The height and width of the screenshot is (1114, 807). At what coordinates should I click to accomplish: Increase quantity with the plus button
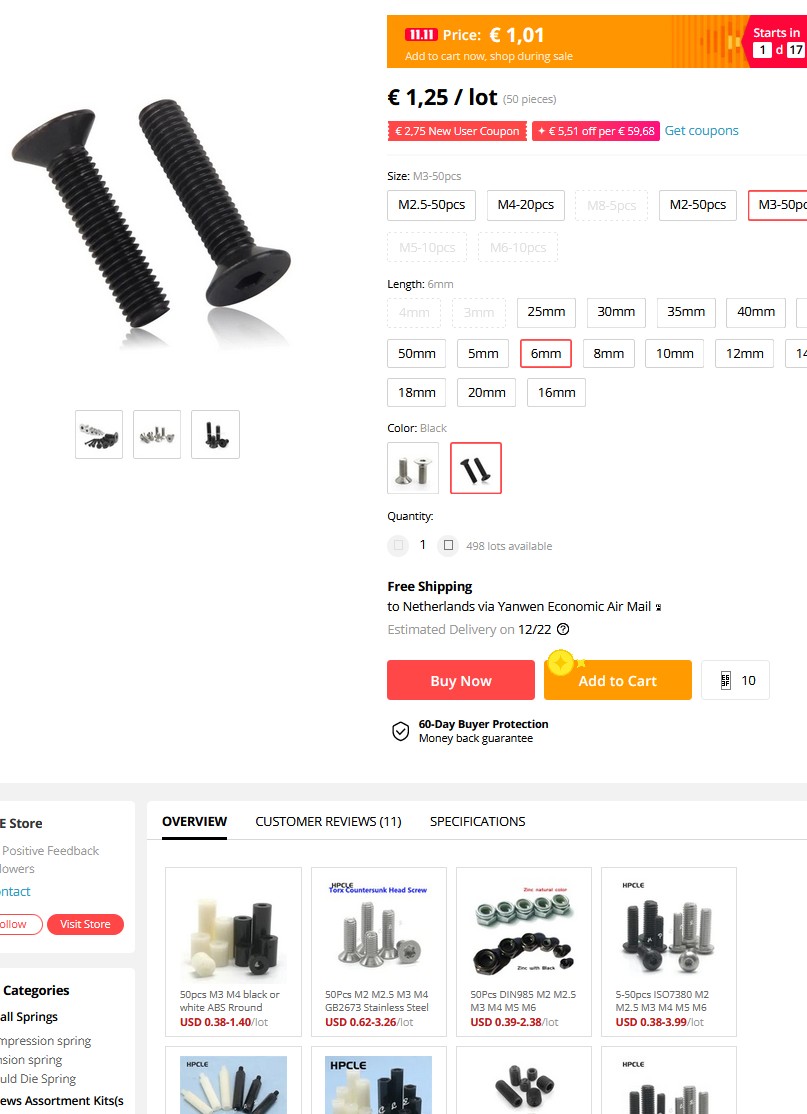point(448,546)
